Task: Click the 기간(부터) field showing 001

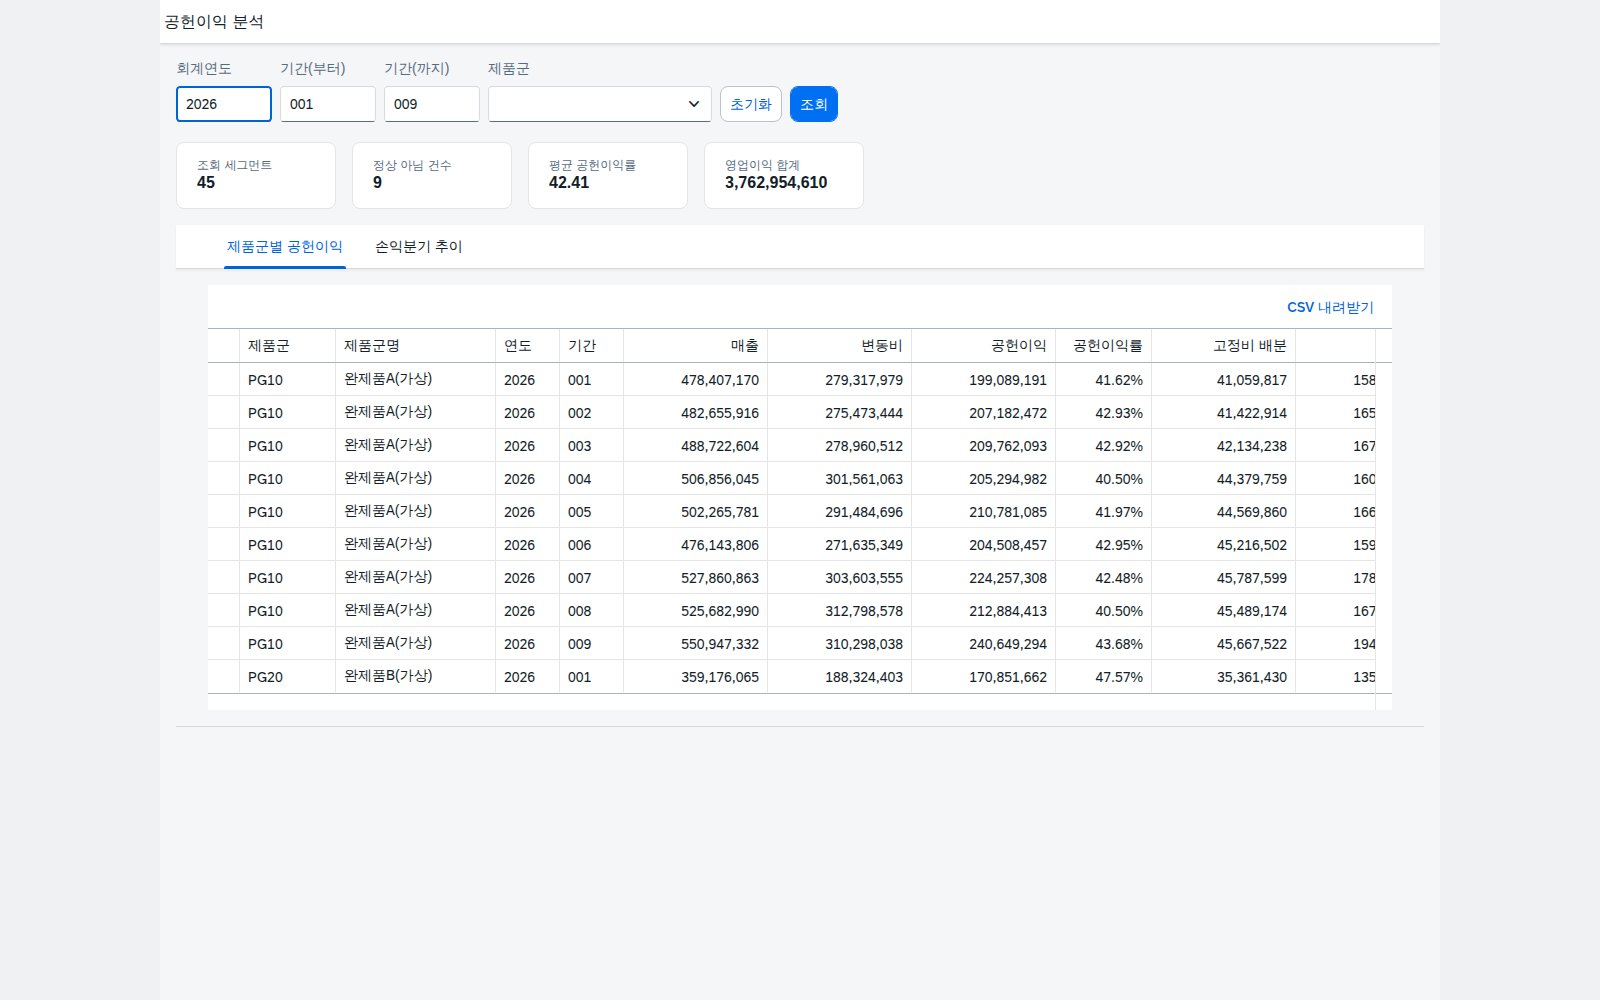Action: point(328,104)
